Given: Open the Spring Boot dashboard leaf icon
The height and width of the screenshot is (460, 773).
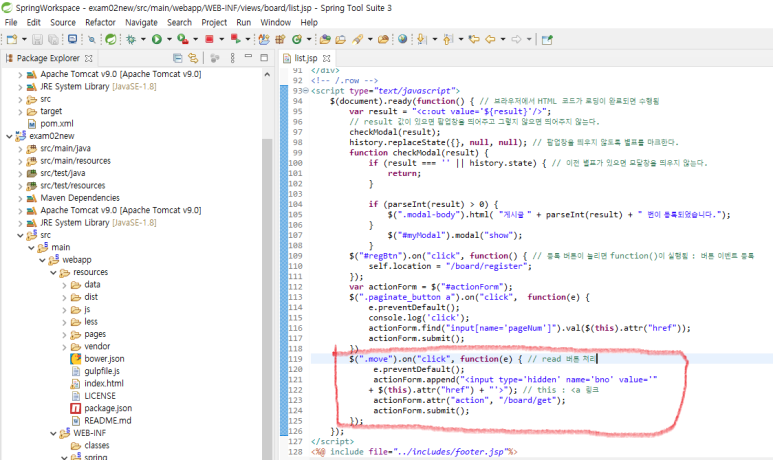Looking at the screenshot, I should (111, 39).
